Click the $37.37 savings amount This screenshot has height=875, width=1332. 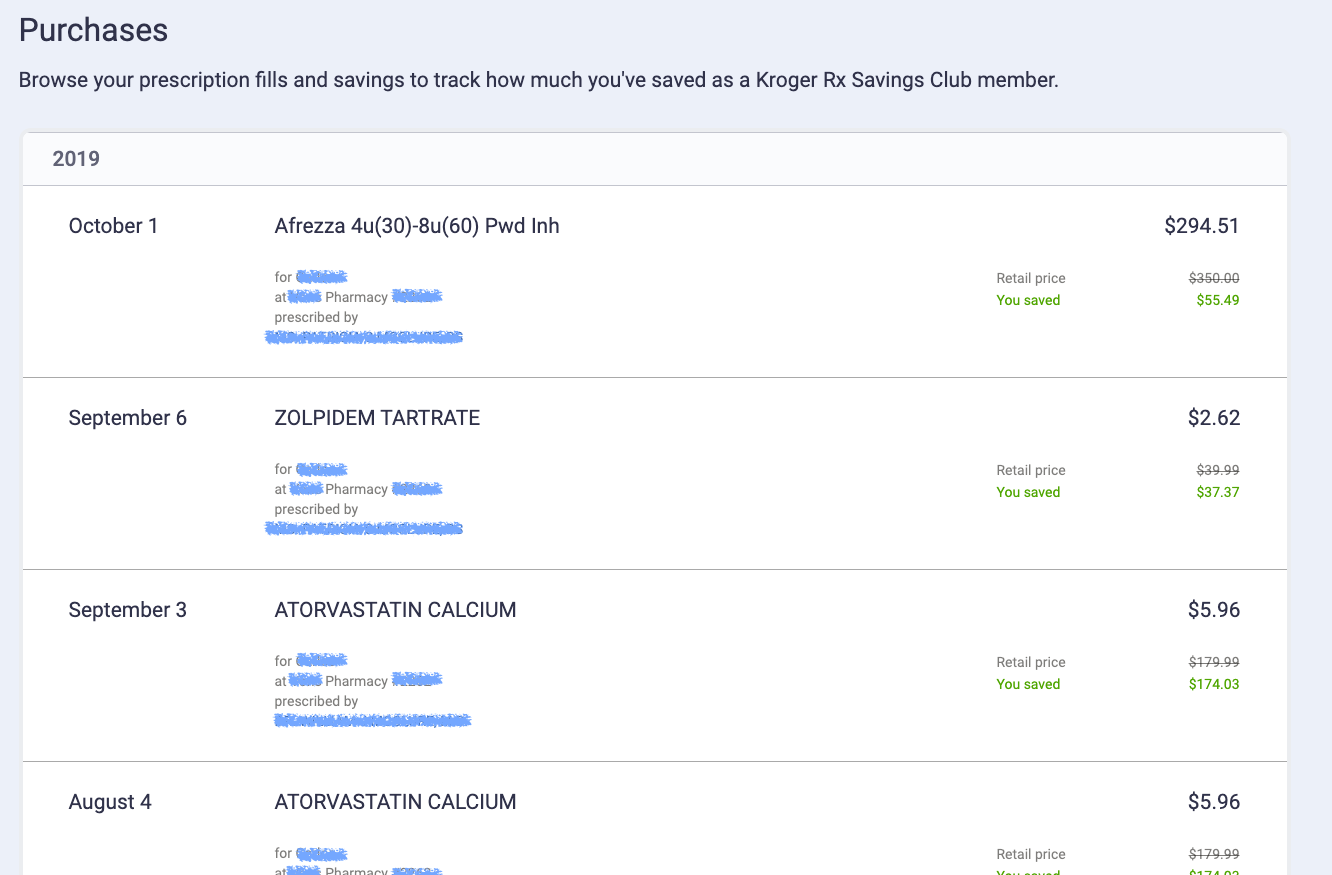tap(1217, 492)
